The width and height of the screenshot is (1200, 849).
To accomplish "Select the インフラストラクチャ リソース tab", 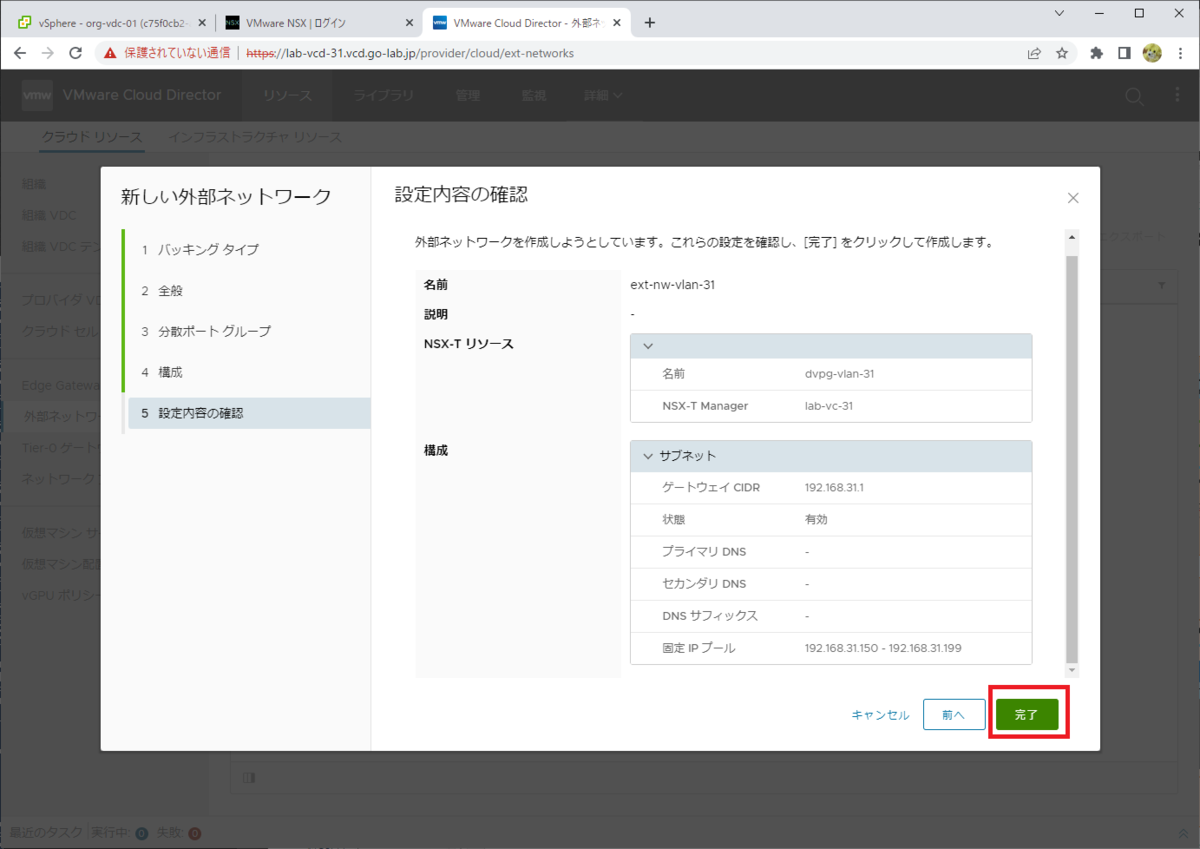I will tap(255, 137).
